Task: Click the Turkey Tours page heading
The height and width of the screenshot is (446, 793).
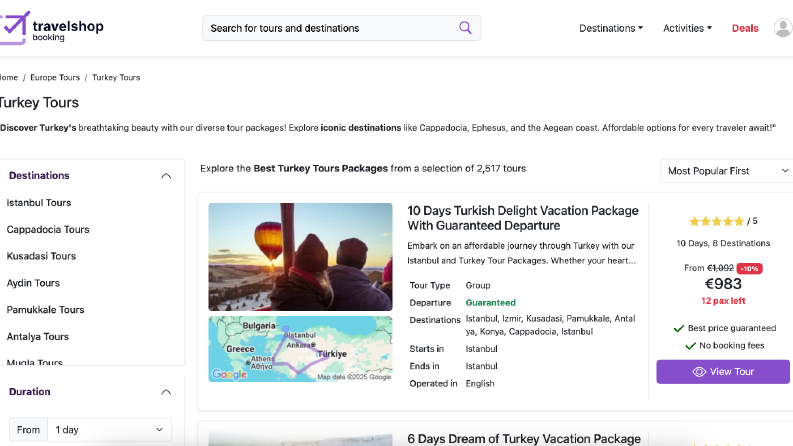Action: pyautogui.click(x=39, y=103)
